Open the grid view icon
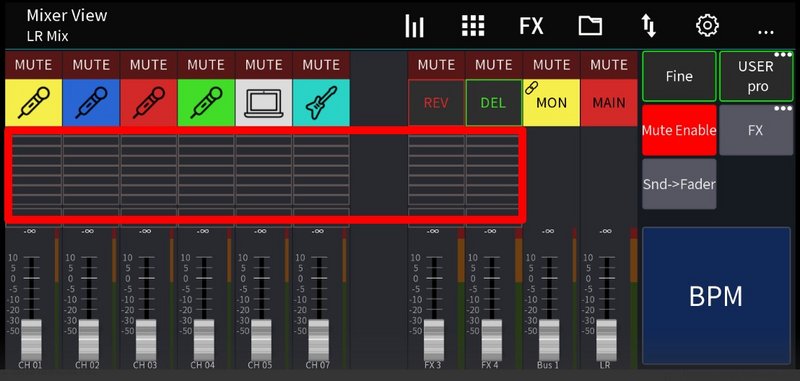The height and width of the screenshot is (381, 800). click(x=473, y=26)
